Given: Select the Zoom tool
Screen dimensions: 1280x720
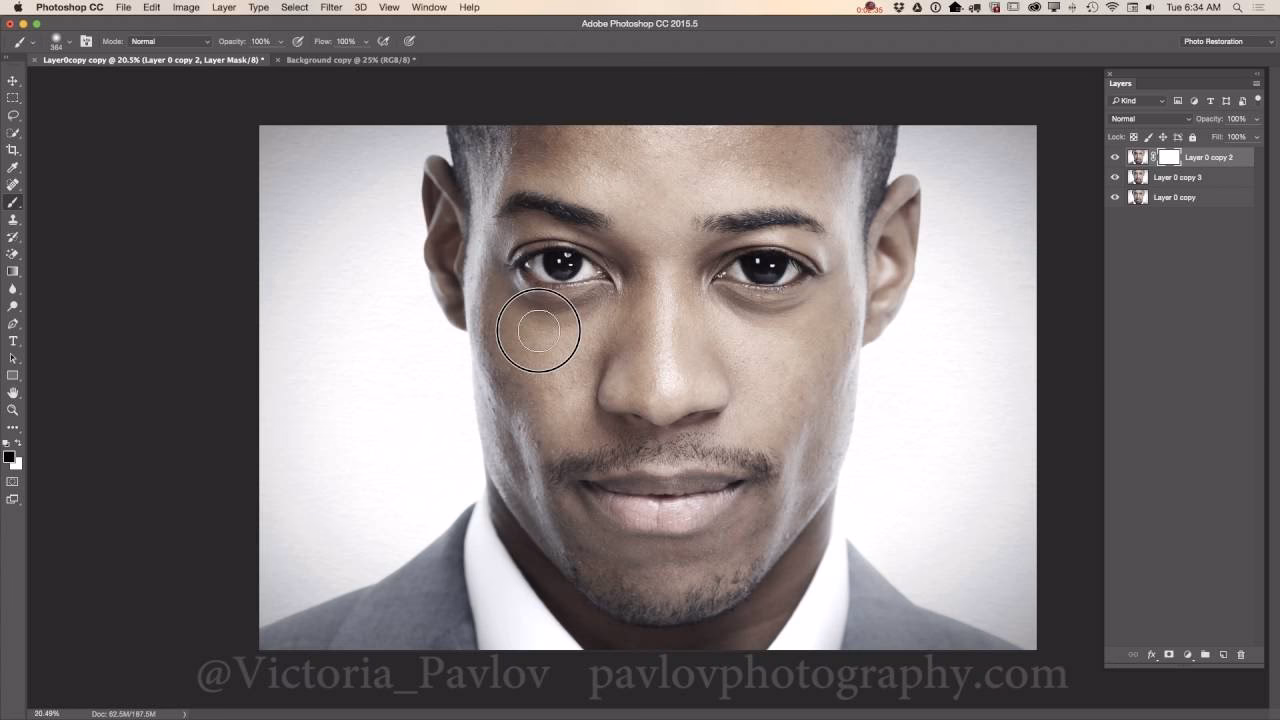Looking at the screenshot, I should point(13,410).
